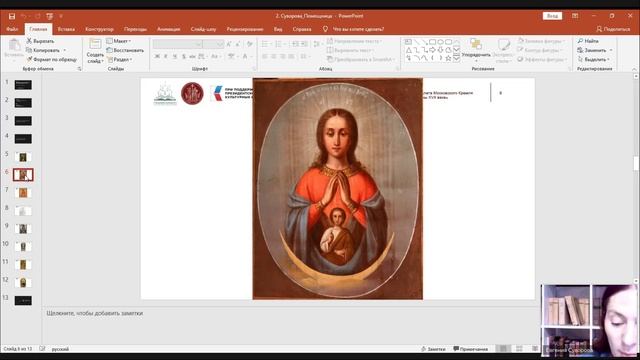The width and height of the screenshot is (640, 360).
Task: Select slide 7 thumbnail
Action: coord(23,193)
